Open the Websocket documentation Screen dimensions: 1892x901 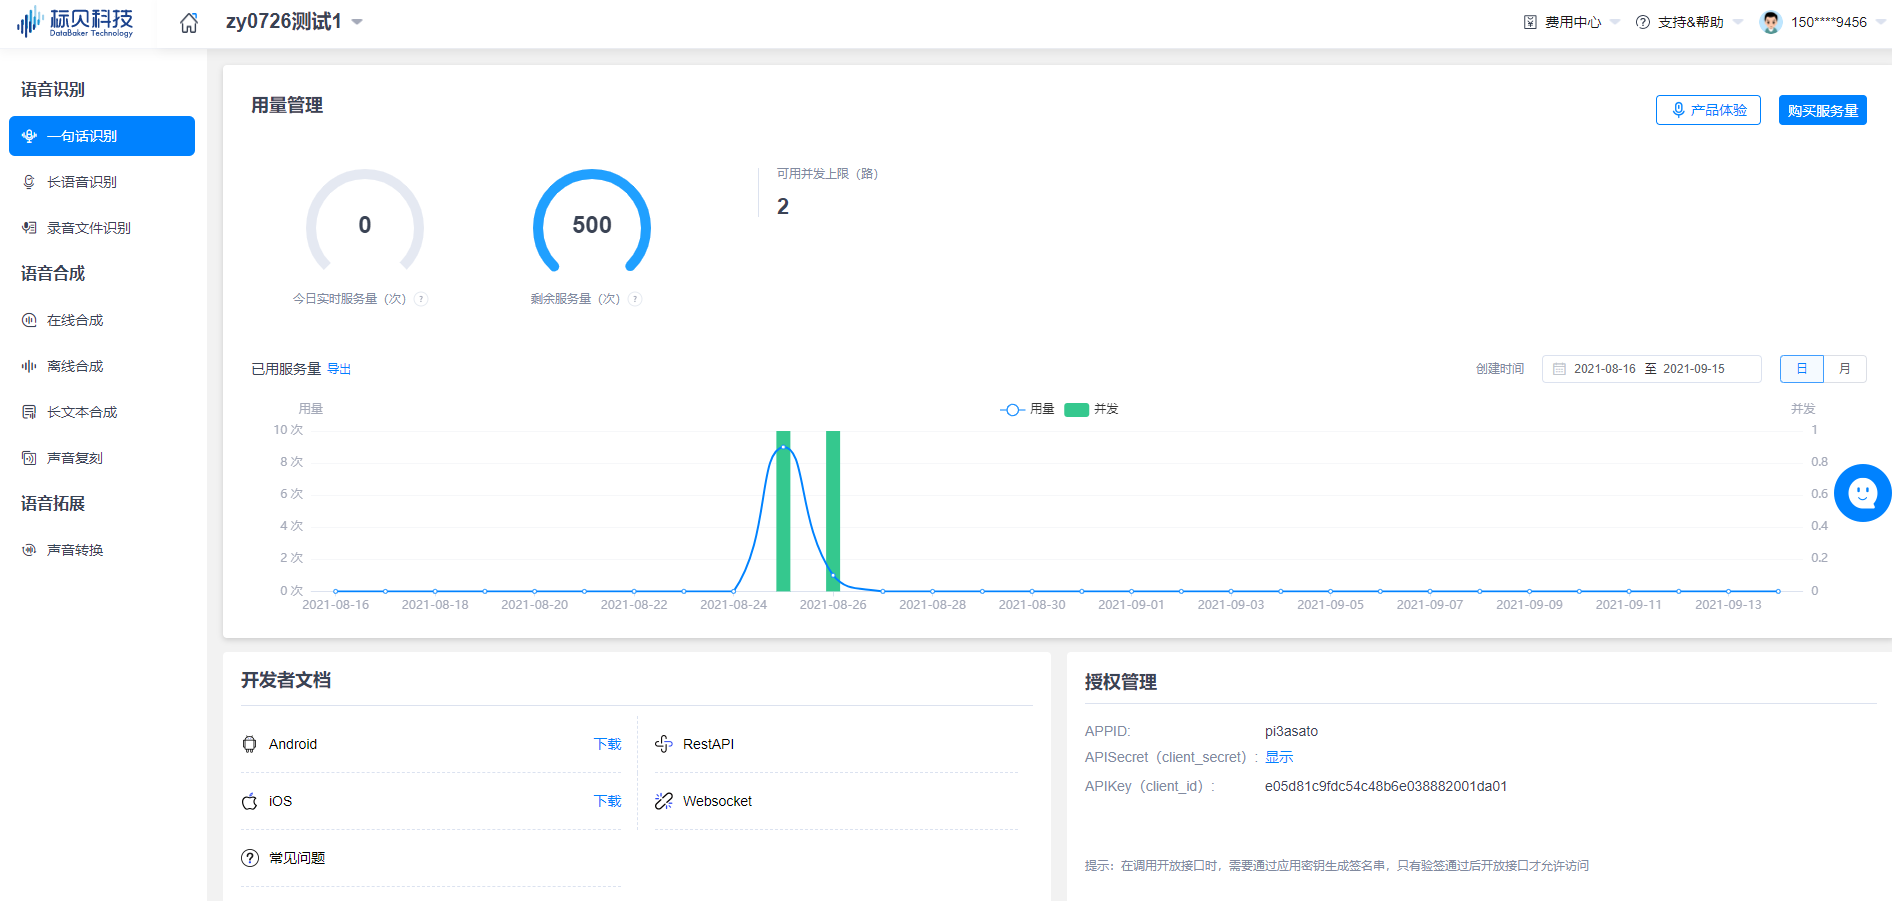pyautogui.click(x=717, y=801)
